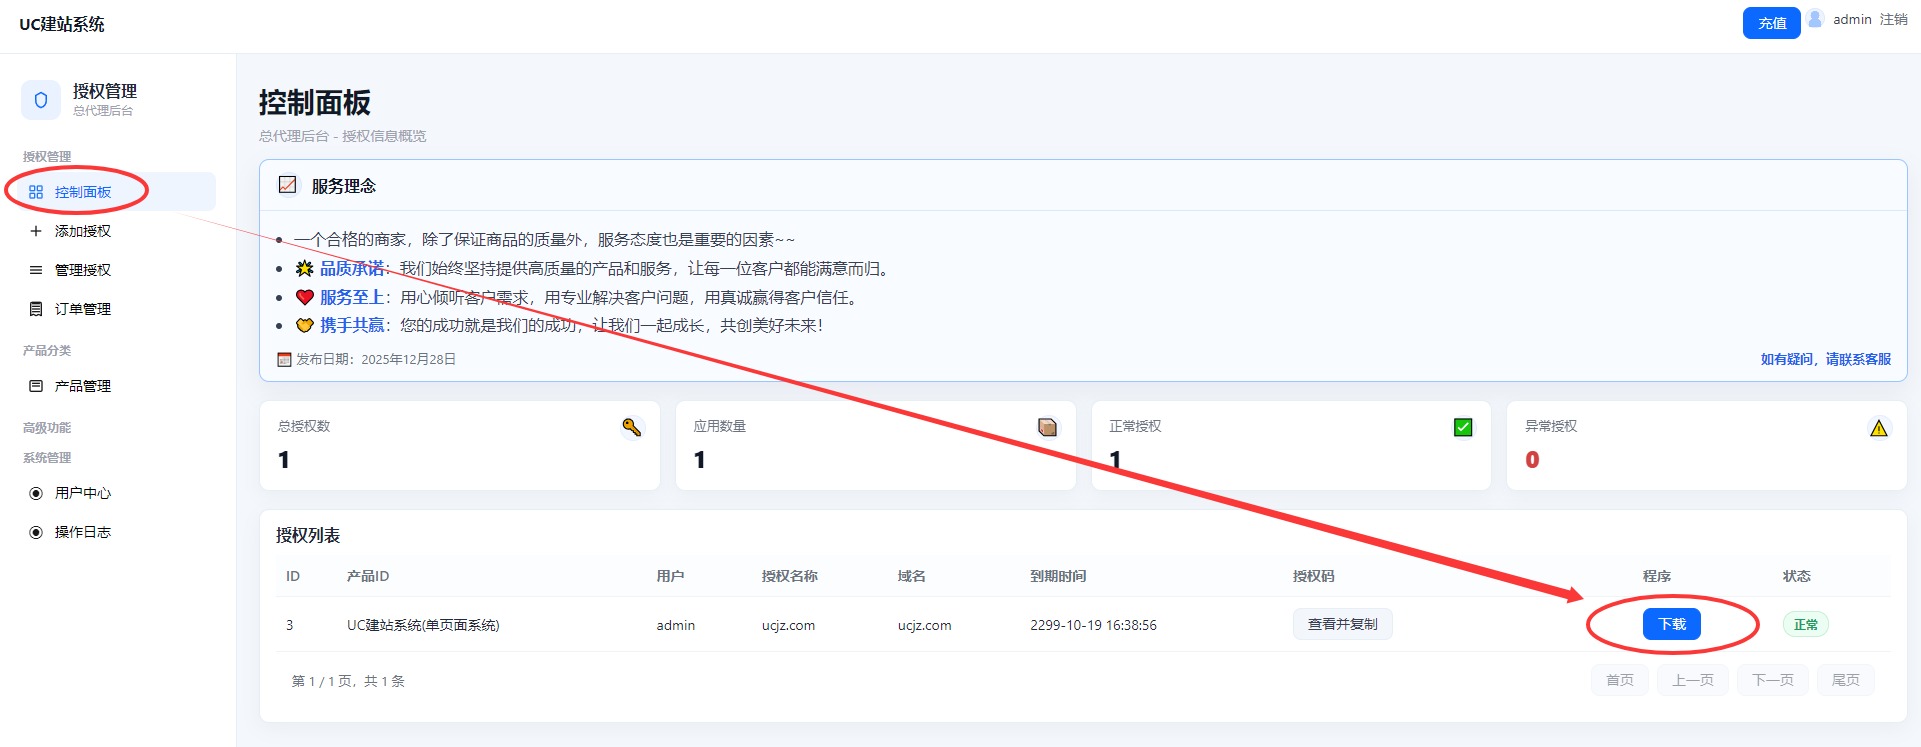Click the sparkle icon beside 品质承诺
Viewport: 1921px width, 747px height.
pos(305,268)
